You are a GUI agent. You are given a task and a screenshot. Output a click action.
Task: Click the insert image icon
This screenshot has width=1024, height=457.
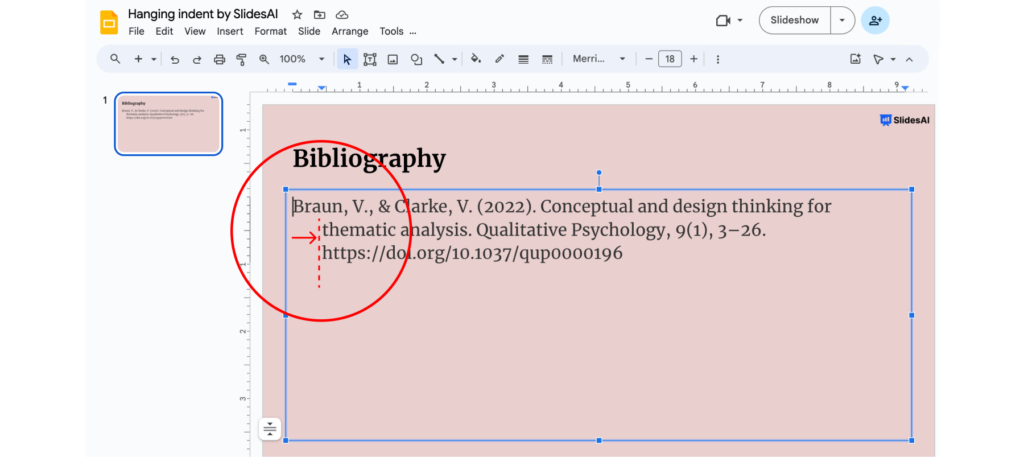tap(393, 60)
